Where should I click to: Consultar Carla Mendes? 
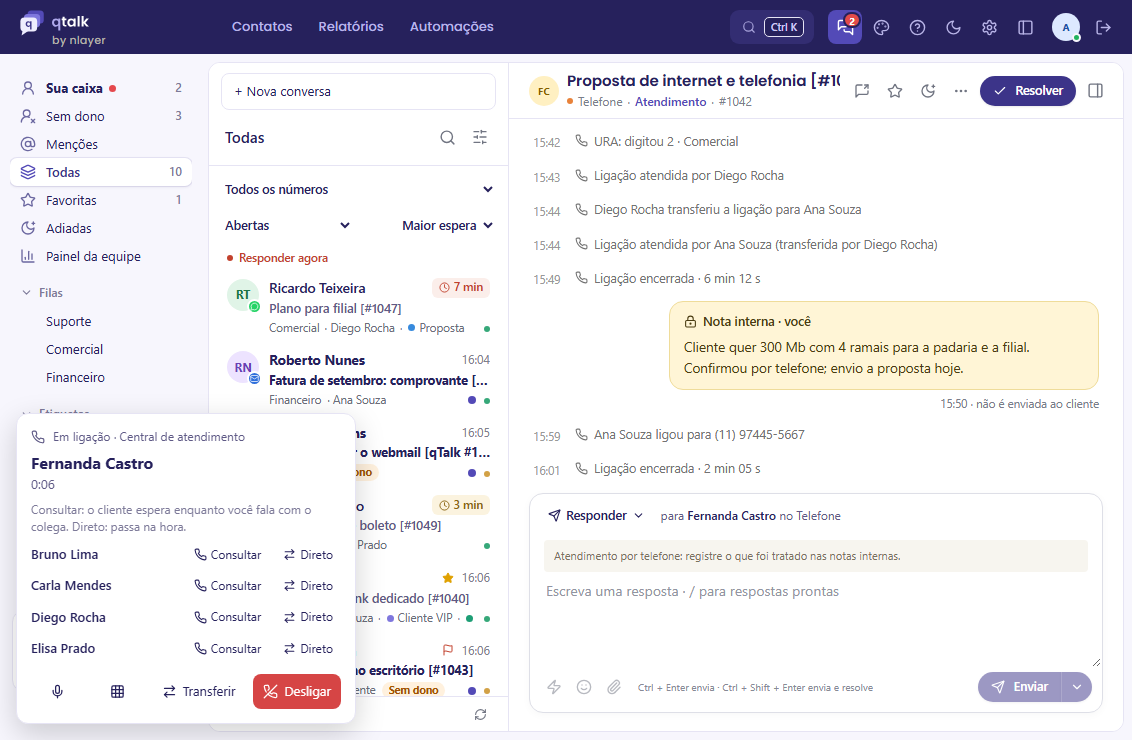[x=228, y=586]
